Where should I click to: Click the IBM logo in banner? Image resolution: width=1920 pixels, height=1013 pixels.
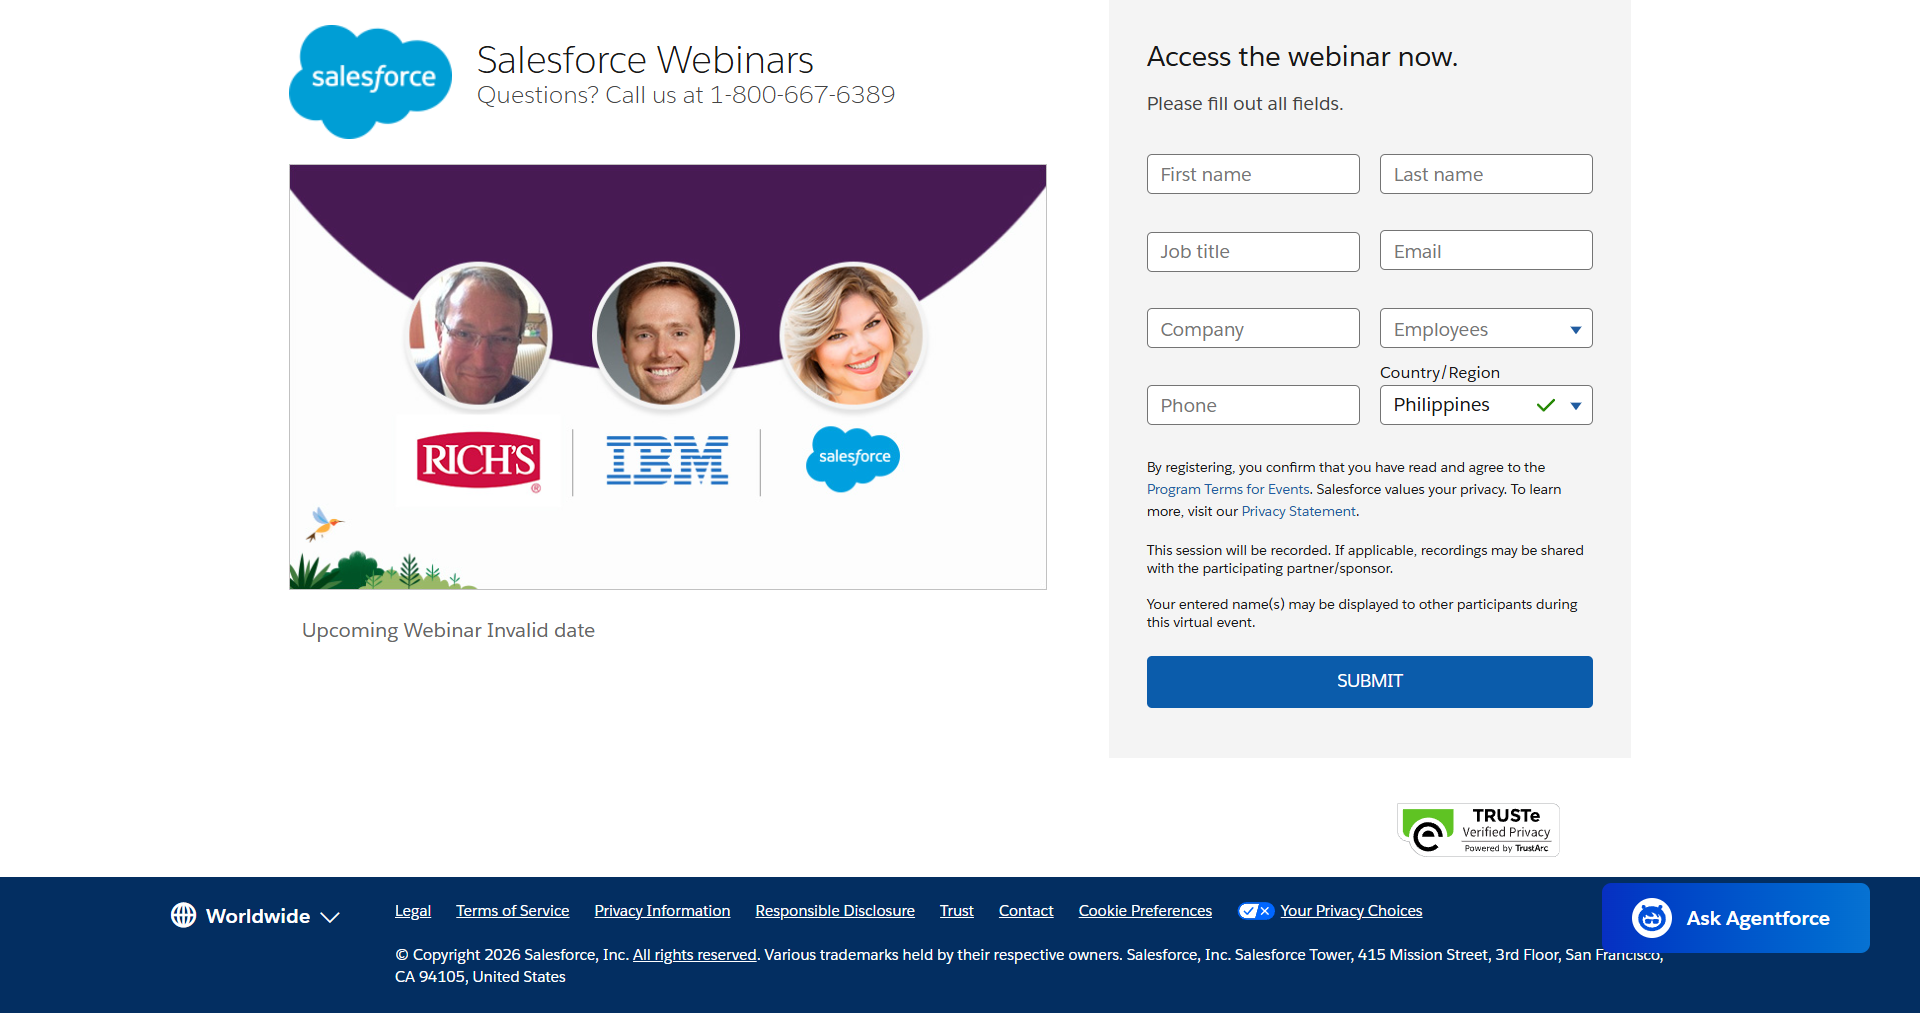pyautogui.click(x=667, y=460)
